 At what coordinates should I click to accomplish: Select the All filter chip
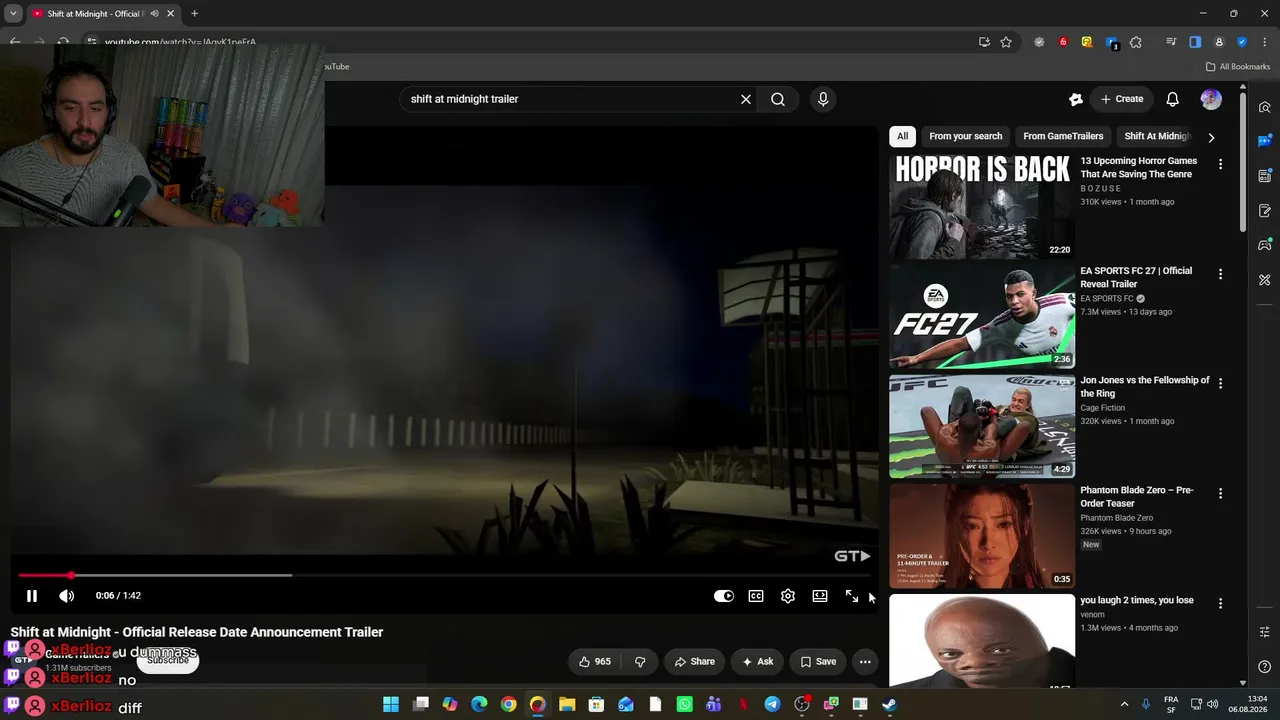902,136
